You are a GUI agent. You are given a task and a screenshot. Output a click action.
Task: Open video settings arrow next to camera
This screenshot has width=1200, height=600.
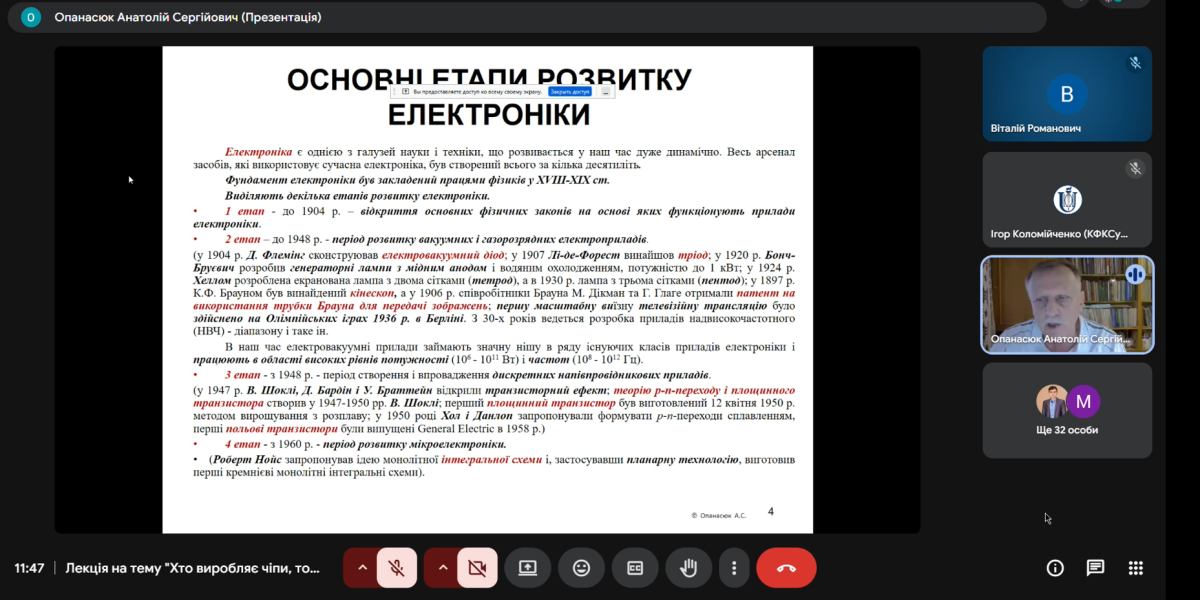click(x=442, y=568)
